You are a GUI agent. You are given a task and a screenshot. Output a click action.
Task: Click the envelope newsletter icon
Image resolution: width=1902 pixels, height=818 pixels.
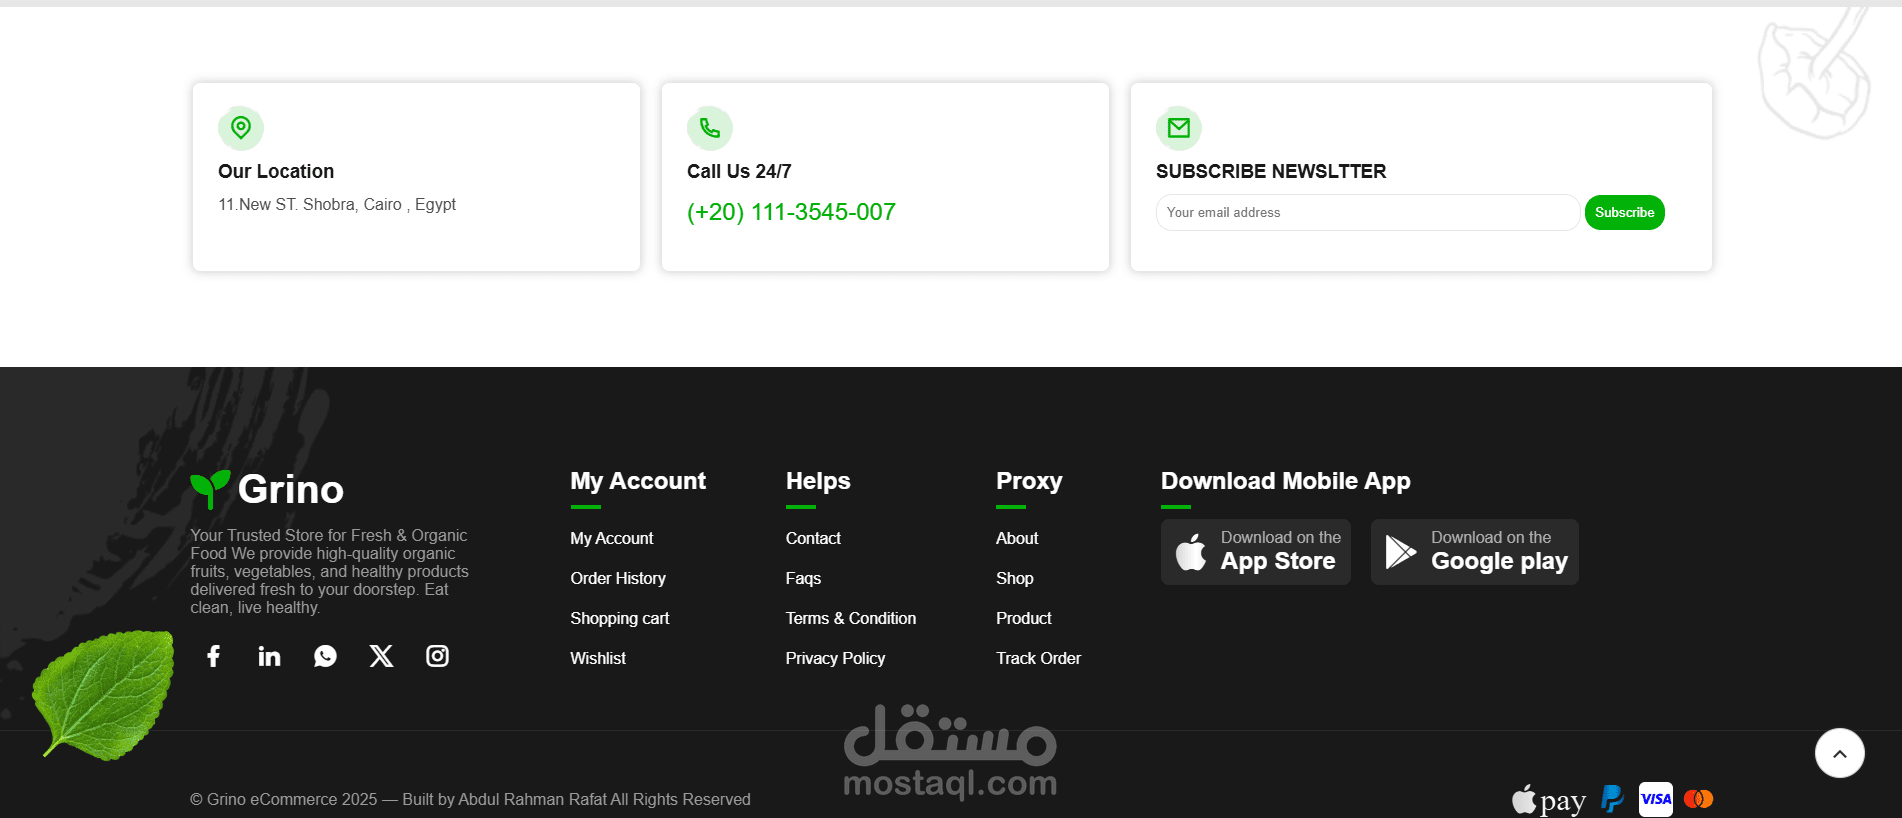pos(1179,128)
